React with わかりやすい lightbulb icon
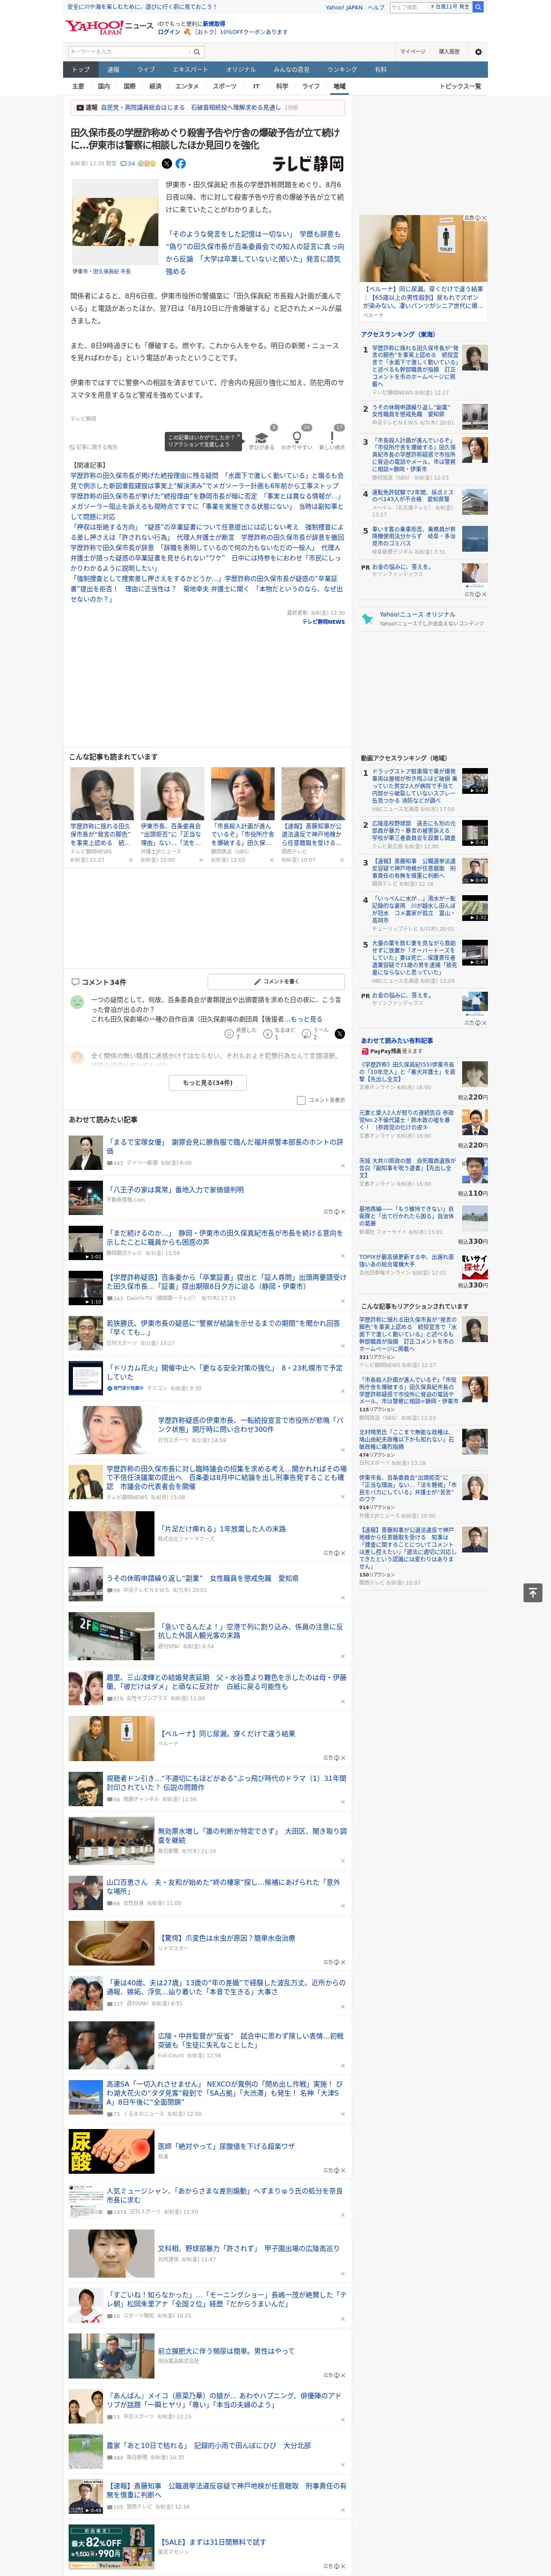Screen dimensions: 551x2576 296,438
